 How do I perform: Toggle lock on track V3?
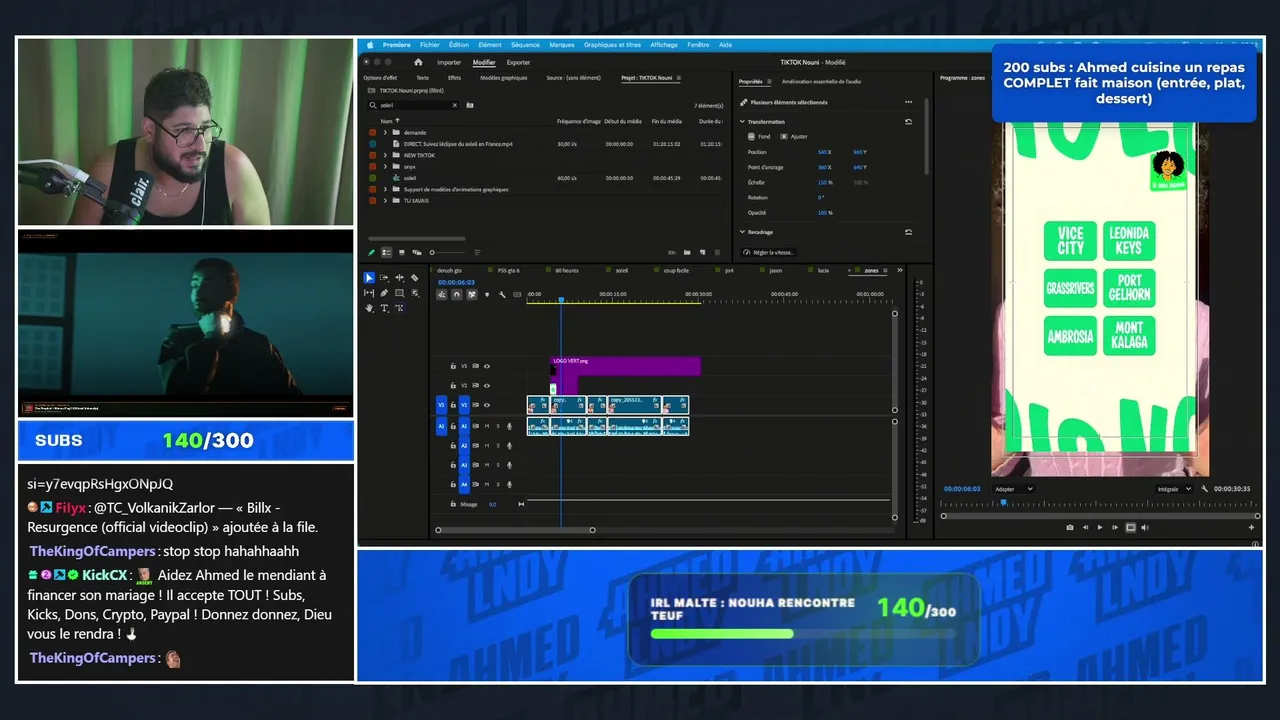click(x=453, y=366)
